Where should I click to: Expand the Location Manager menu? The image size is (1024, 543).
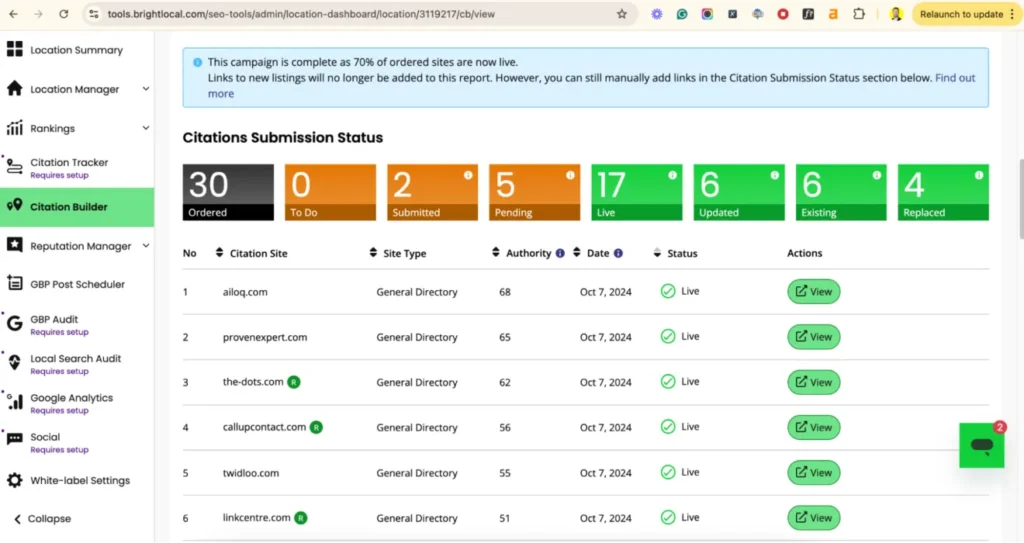tap(145, 89)
